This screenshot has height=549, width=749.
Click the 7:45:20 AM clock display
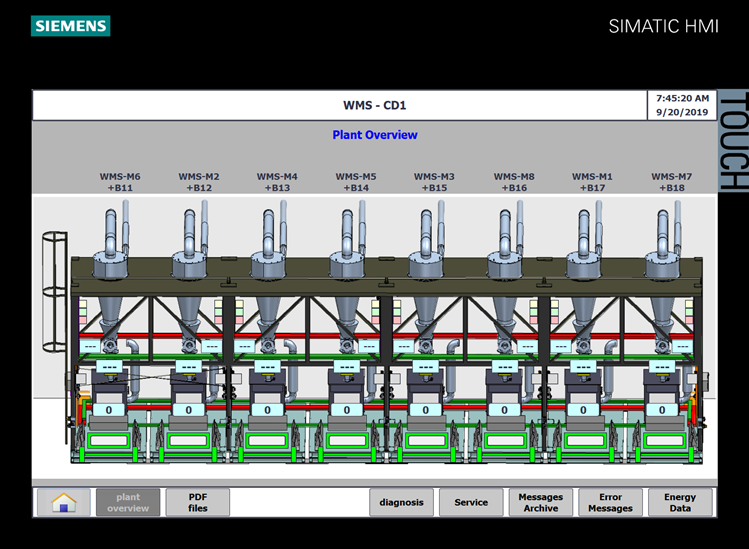pyautogui.click(x=682, y=98)
